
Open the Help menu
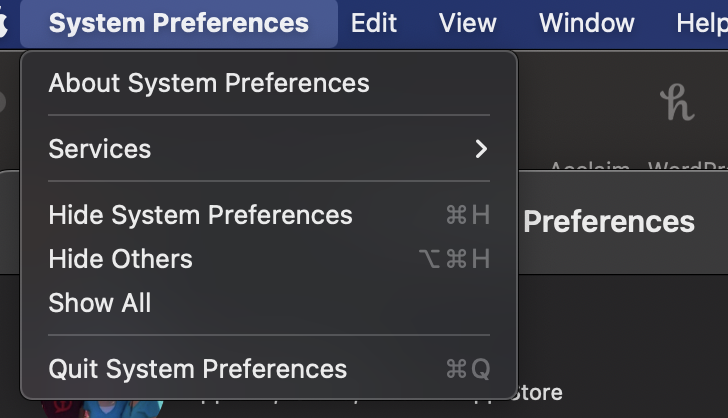tap(700, 23)
